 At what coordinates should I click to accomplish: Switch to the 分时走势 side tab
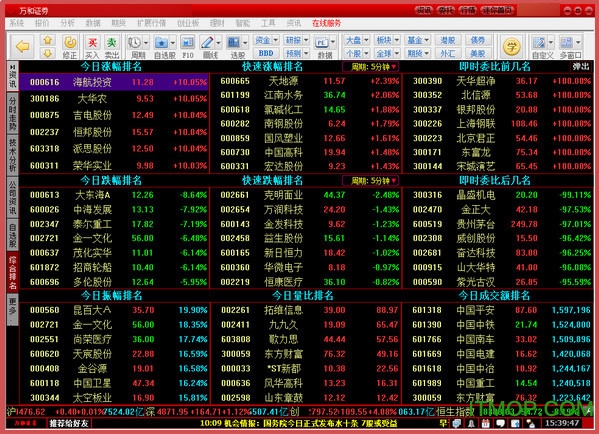pyautogui.click(x=13, y=113)
